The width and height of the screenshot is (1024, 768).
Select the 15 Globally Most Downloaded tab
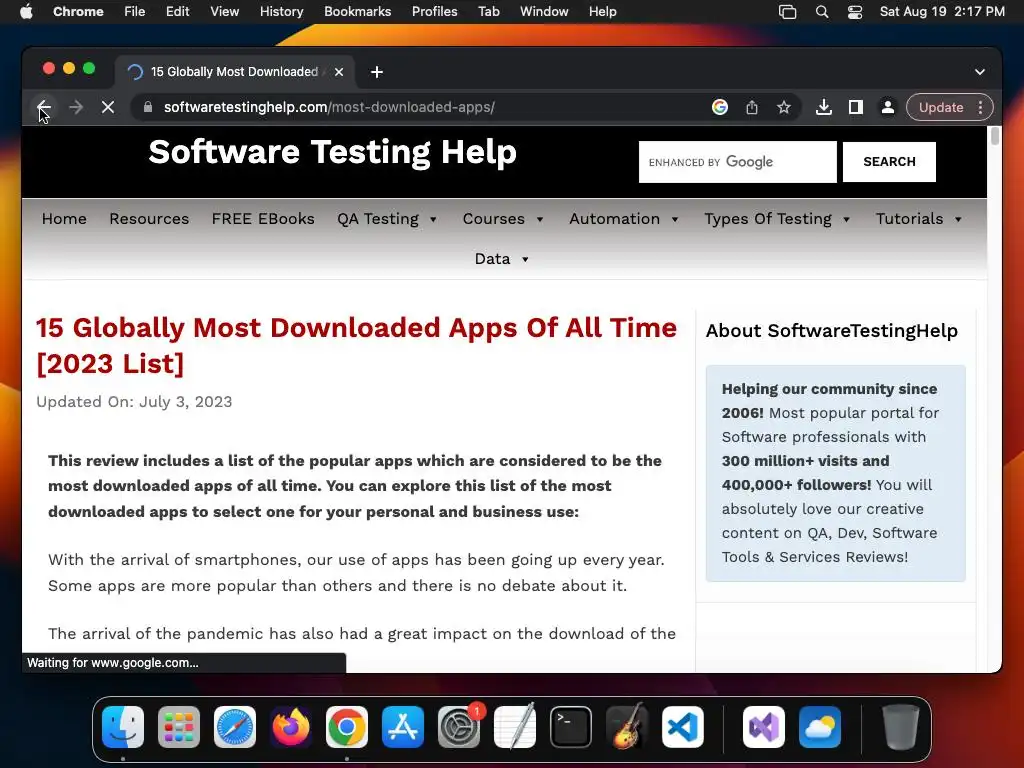(x=235, y=72)
